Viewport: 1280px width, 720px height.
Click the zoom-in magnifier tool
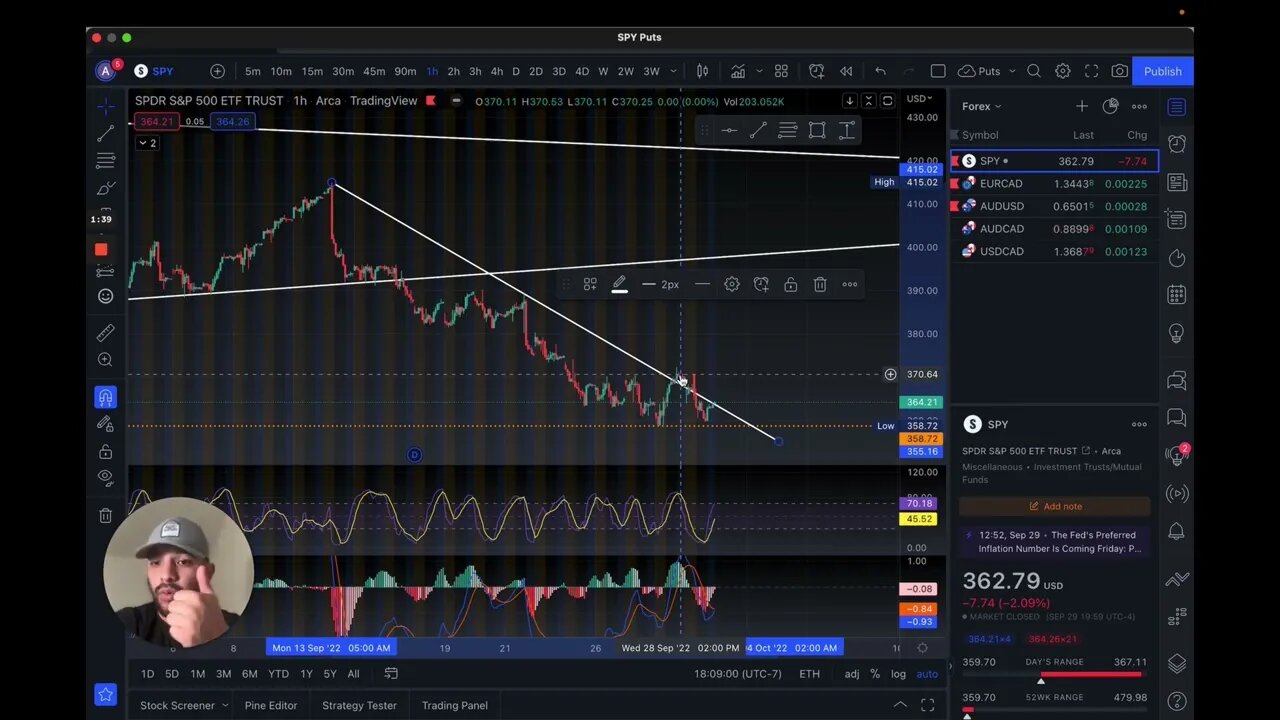(105, 360)
